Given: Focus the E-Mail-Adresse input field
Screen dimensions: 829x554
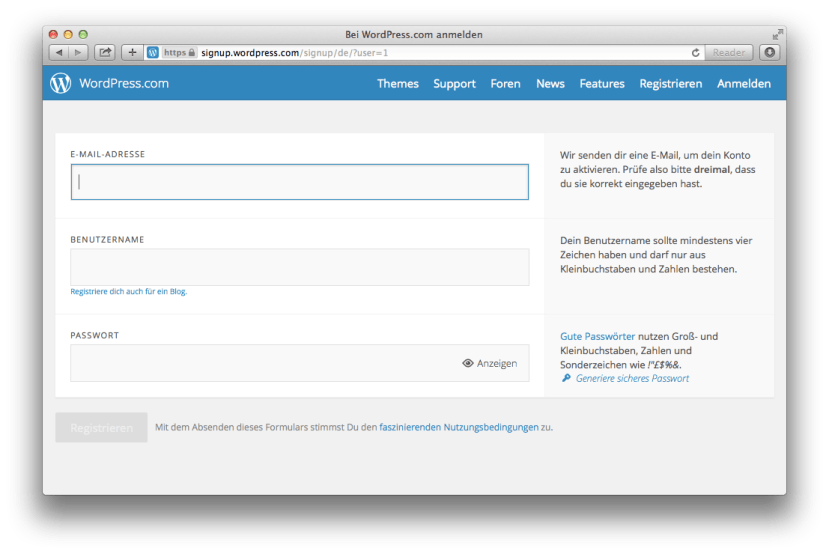Looking at the screenshot, I should click(x=299, y=182).
